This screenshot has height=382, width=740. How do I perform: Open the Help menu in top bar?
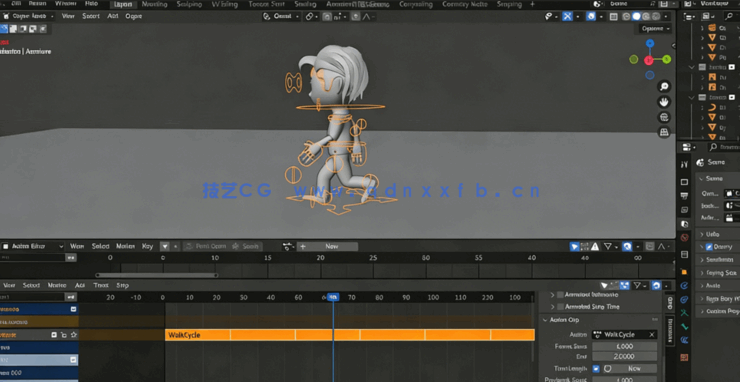coord(92,4)
